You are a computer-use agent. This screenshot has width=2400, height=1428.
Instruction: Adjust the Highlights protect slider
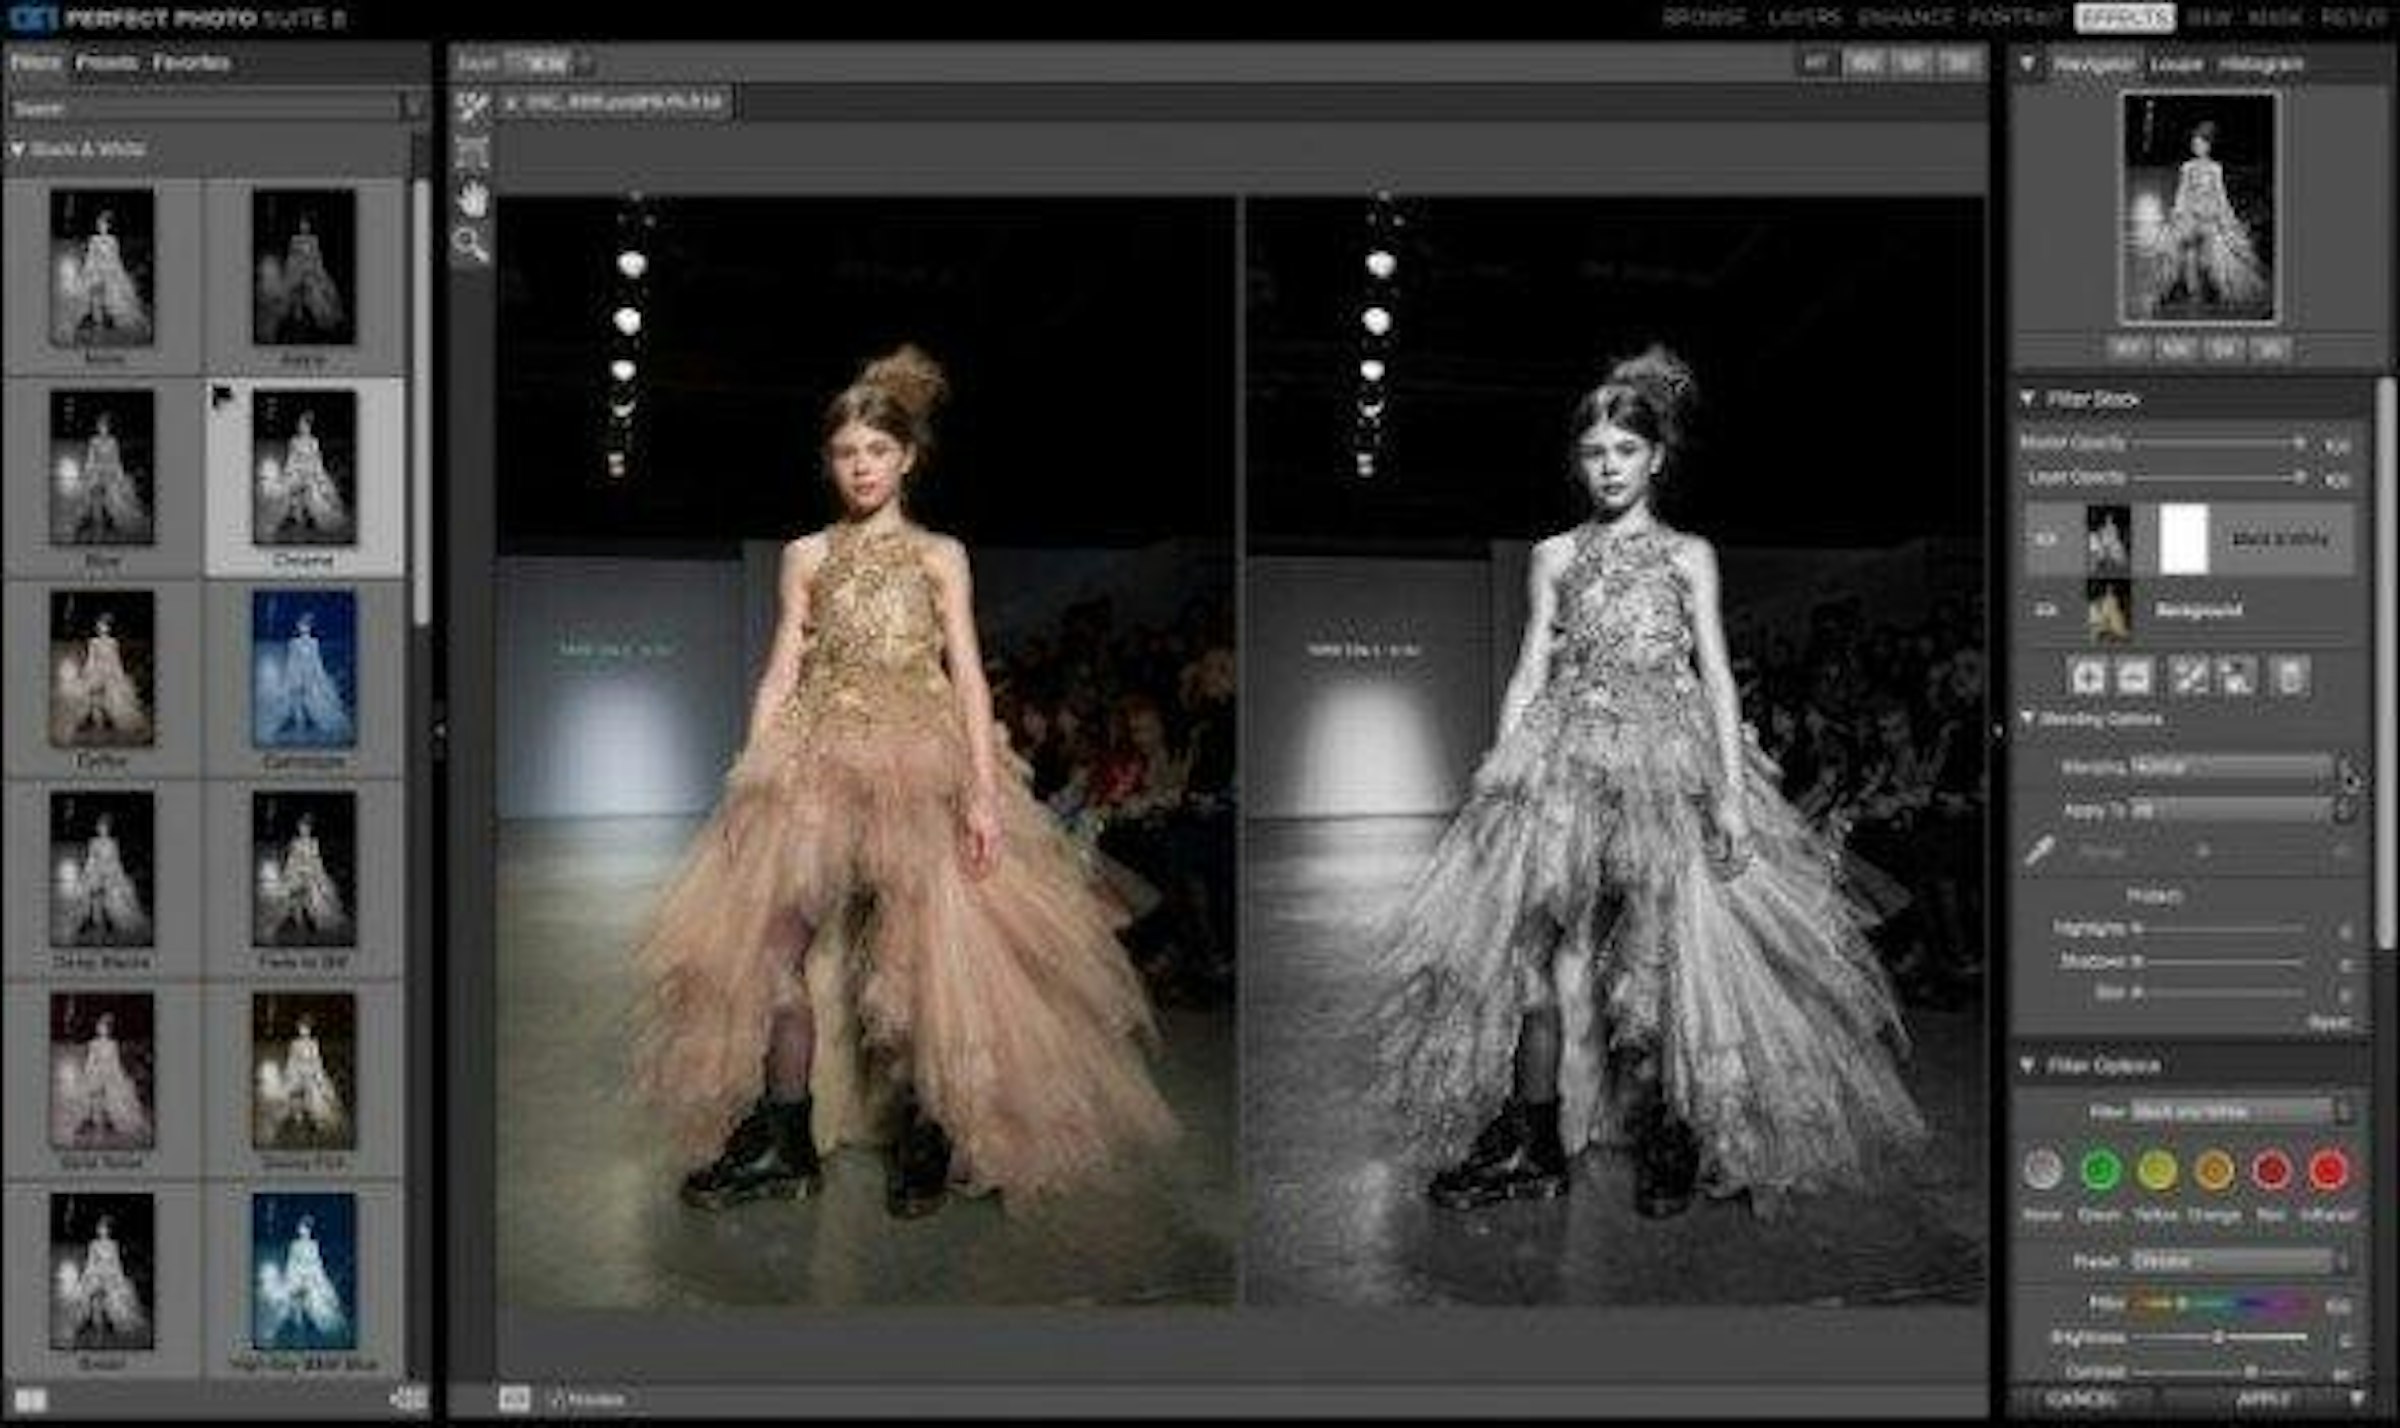(x=2220, y=929)
